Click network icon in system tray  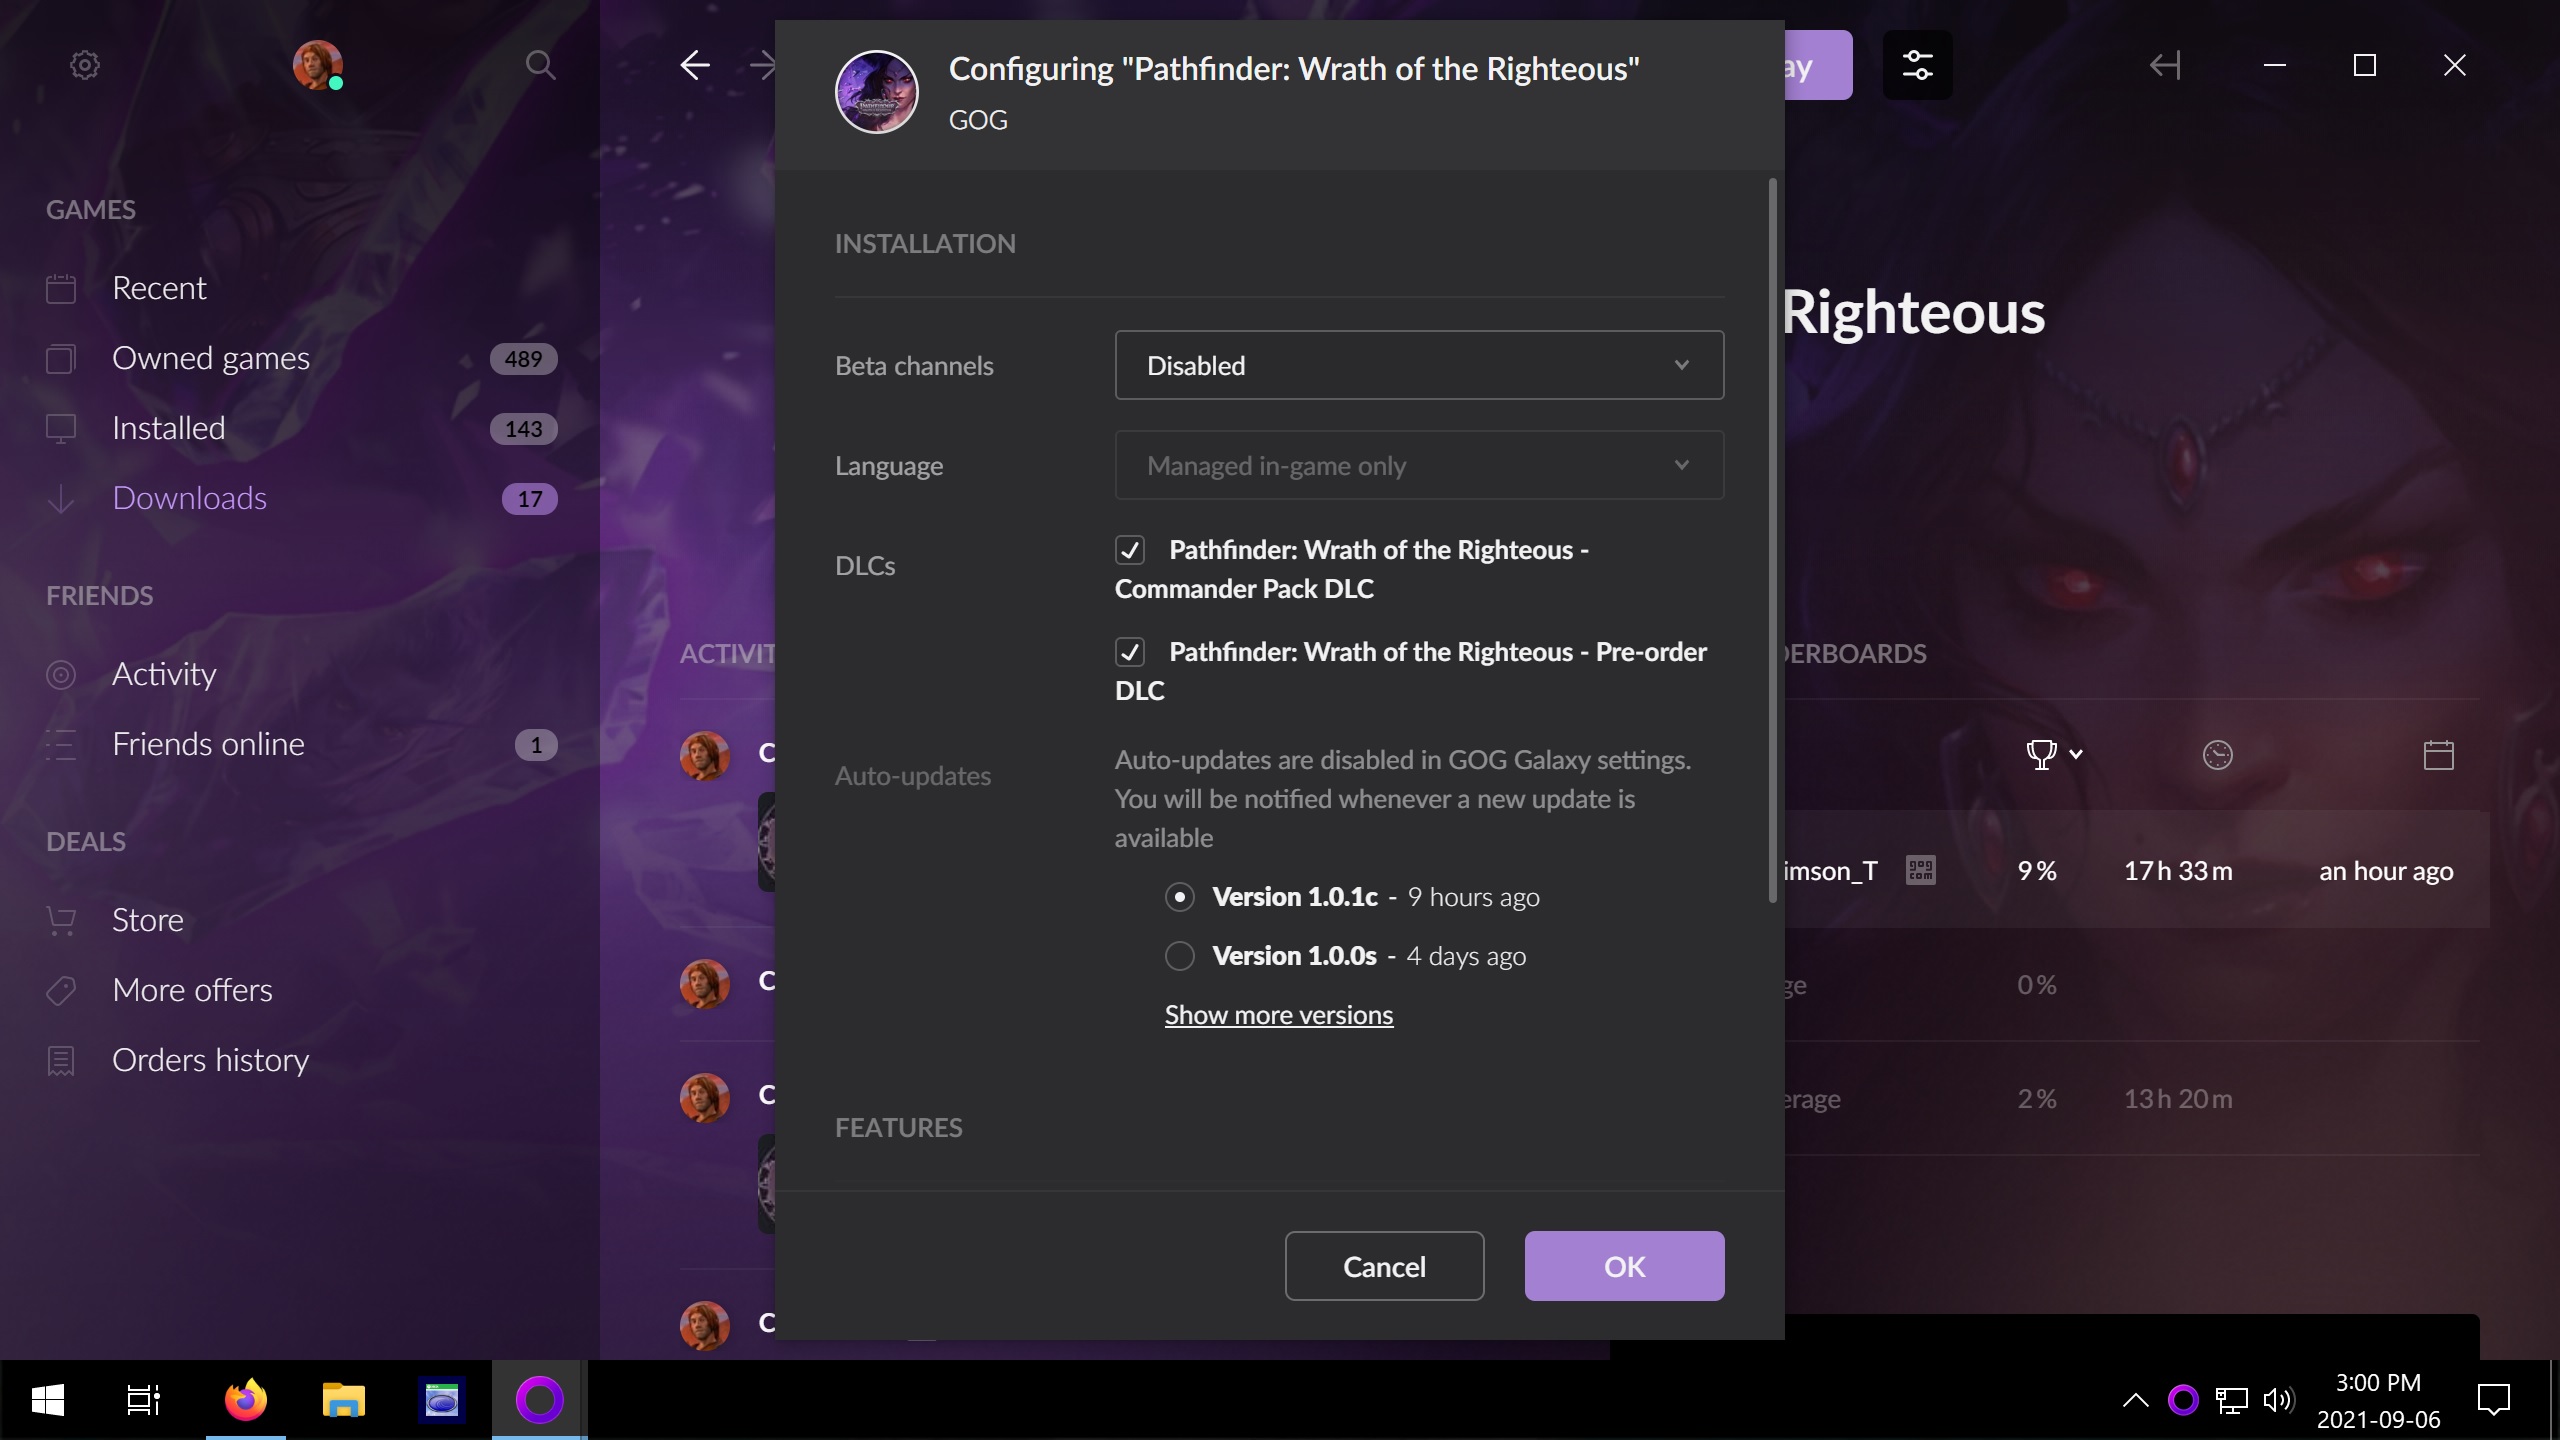[x=2231, y=1400]
